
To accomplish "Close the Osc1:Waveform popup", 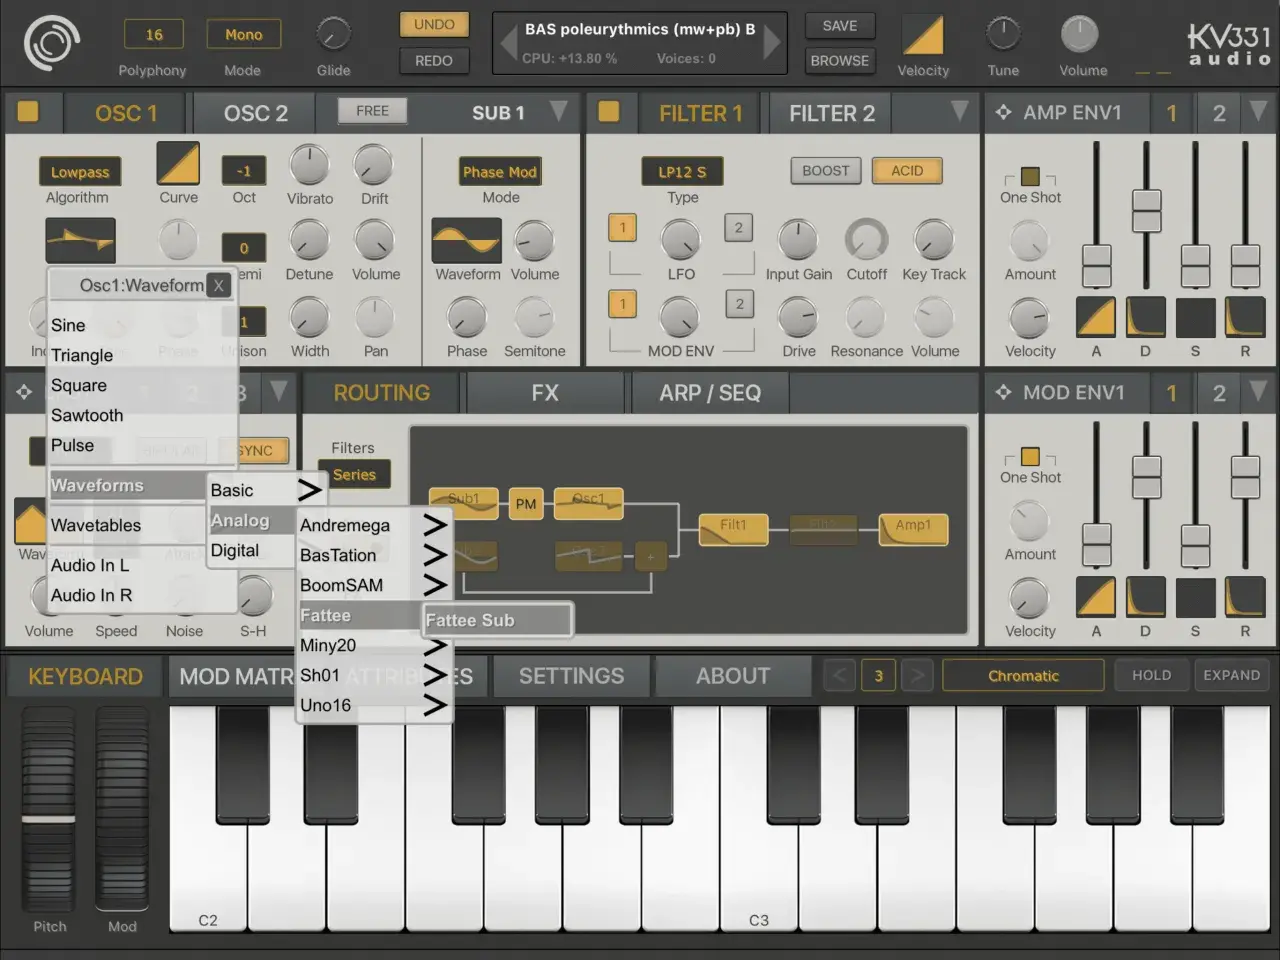I will 218,285.
